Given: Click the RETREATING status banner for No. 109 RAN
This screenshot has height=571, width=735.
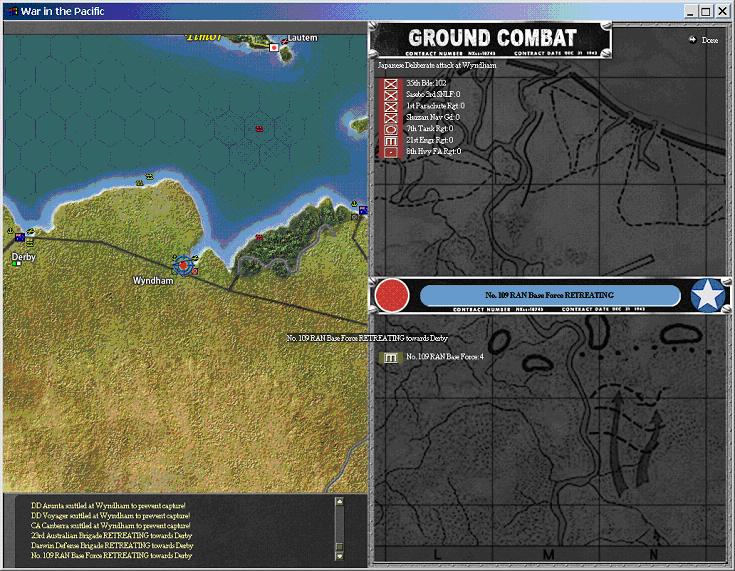Looking at the screenshot, I should [550, 295].
